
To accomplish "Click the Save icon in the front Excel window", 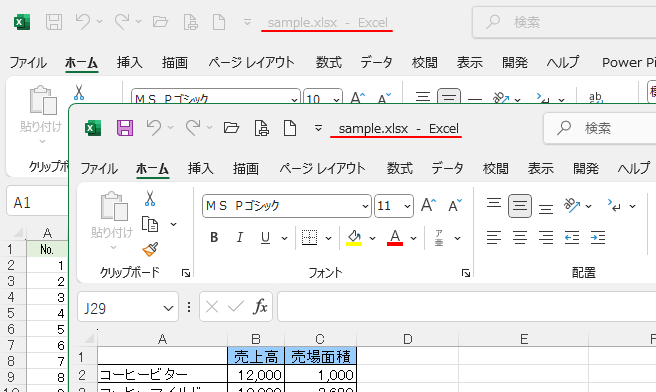I will (125, 128).
